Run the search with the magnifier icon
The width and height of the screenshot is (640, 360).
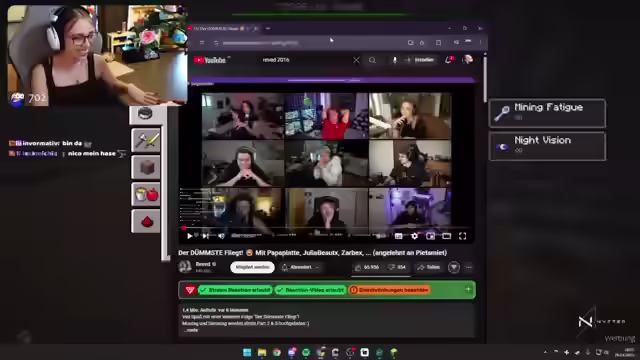(372, 60)
